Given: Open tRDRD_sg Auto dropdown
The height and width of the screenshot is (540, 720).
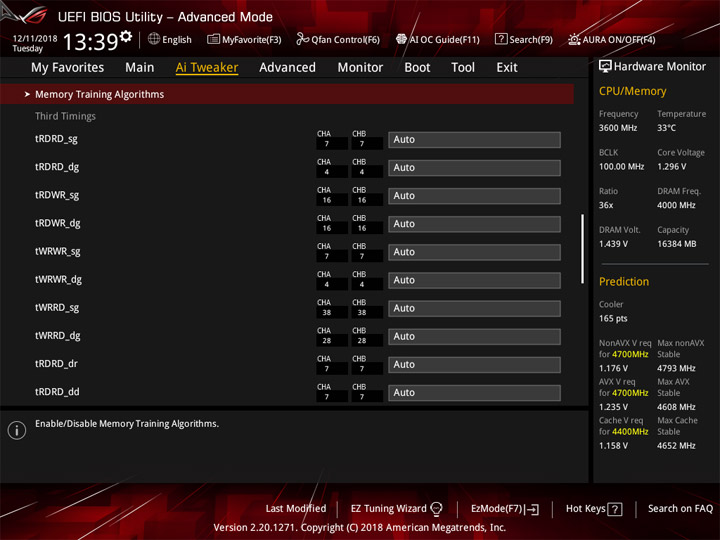Looking at the screenshot, I should click(x=474, y=140).
